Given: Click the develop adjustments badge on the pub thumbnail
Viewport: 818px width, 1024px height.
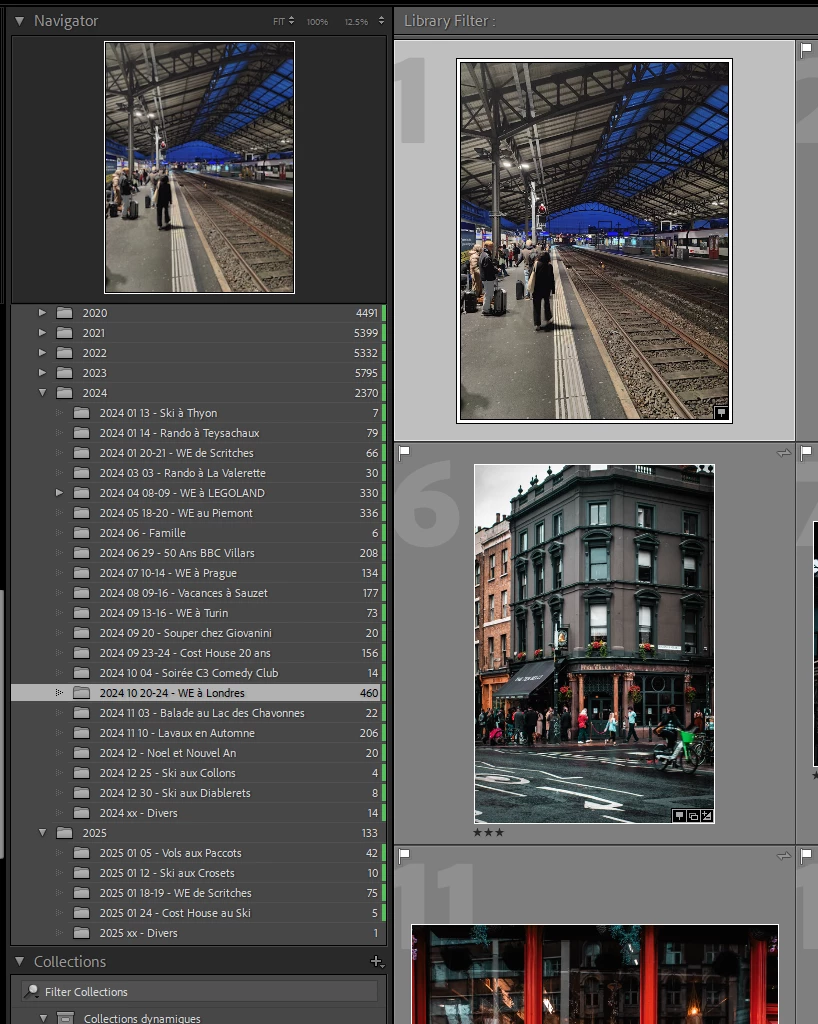Looking at the screenshot, I should 706,816.
